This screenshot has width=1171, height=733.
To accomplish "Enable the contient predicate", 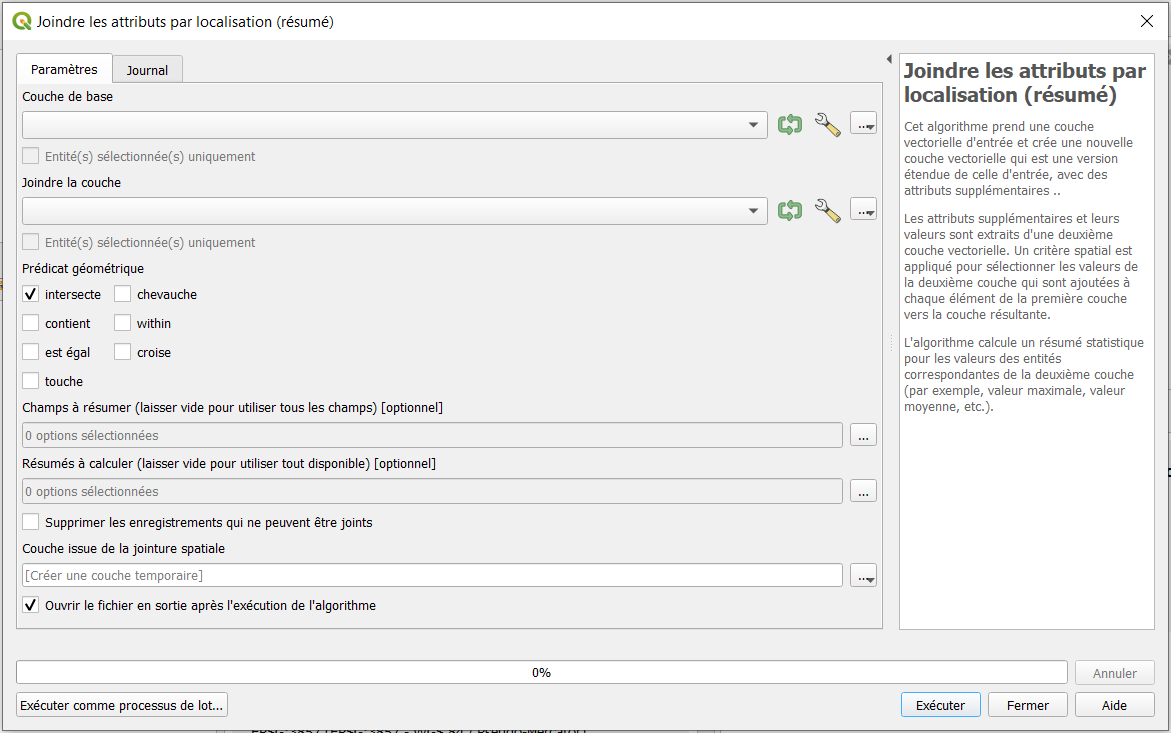I will tap(31, 323).
